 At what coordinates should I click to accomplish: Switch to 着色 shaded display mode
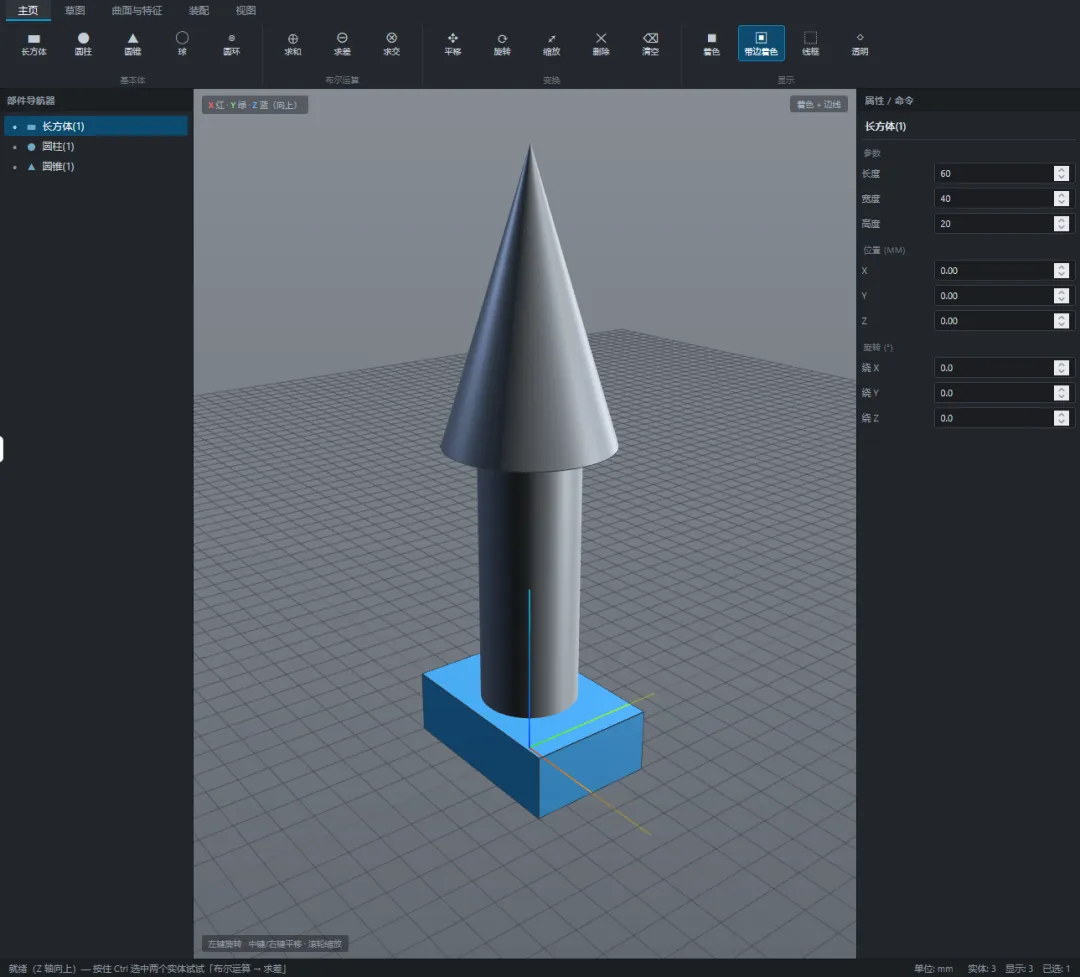[712, 43]
